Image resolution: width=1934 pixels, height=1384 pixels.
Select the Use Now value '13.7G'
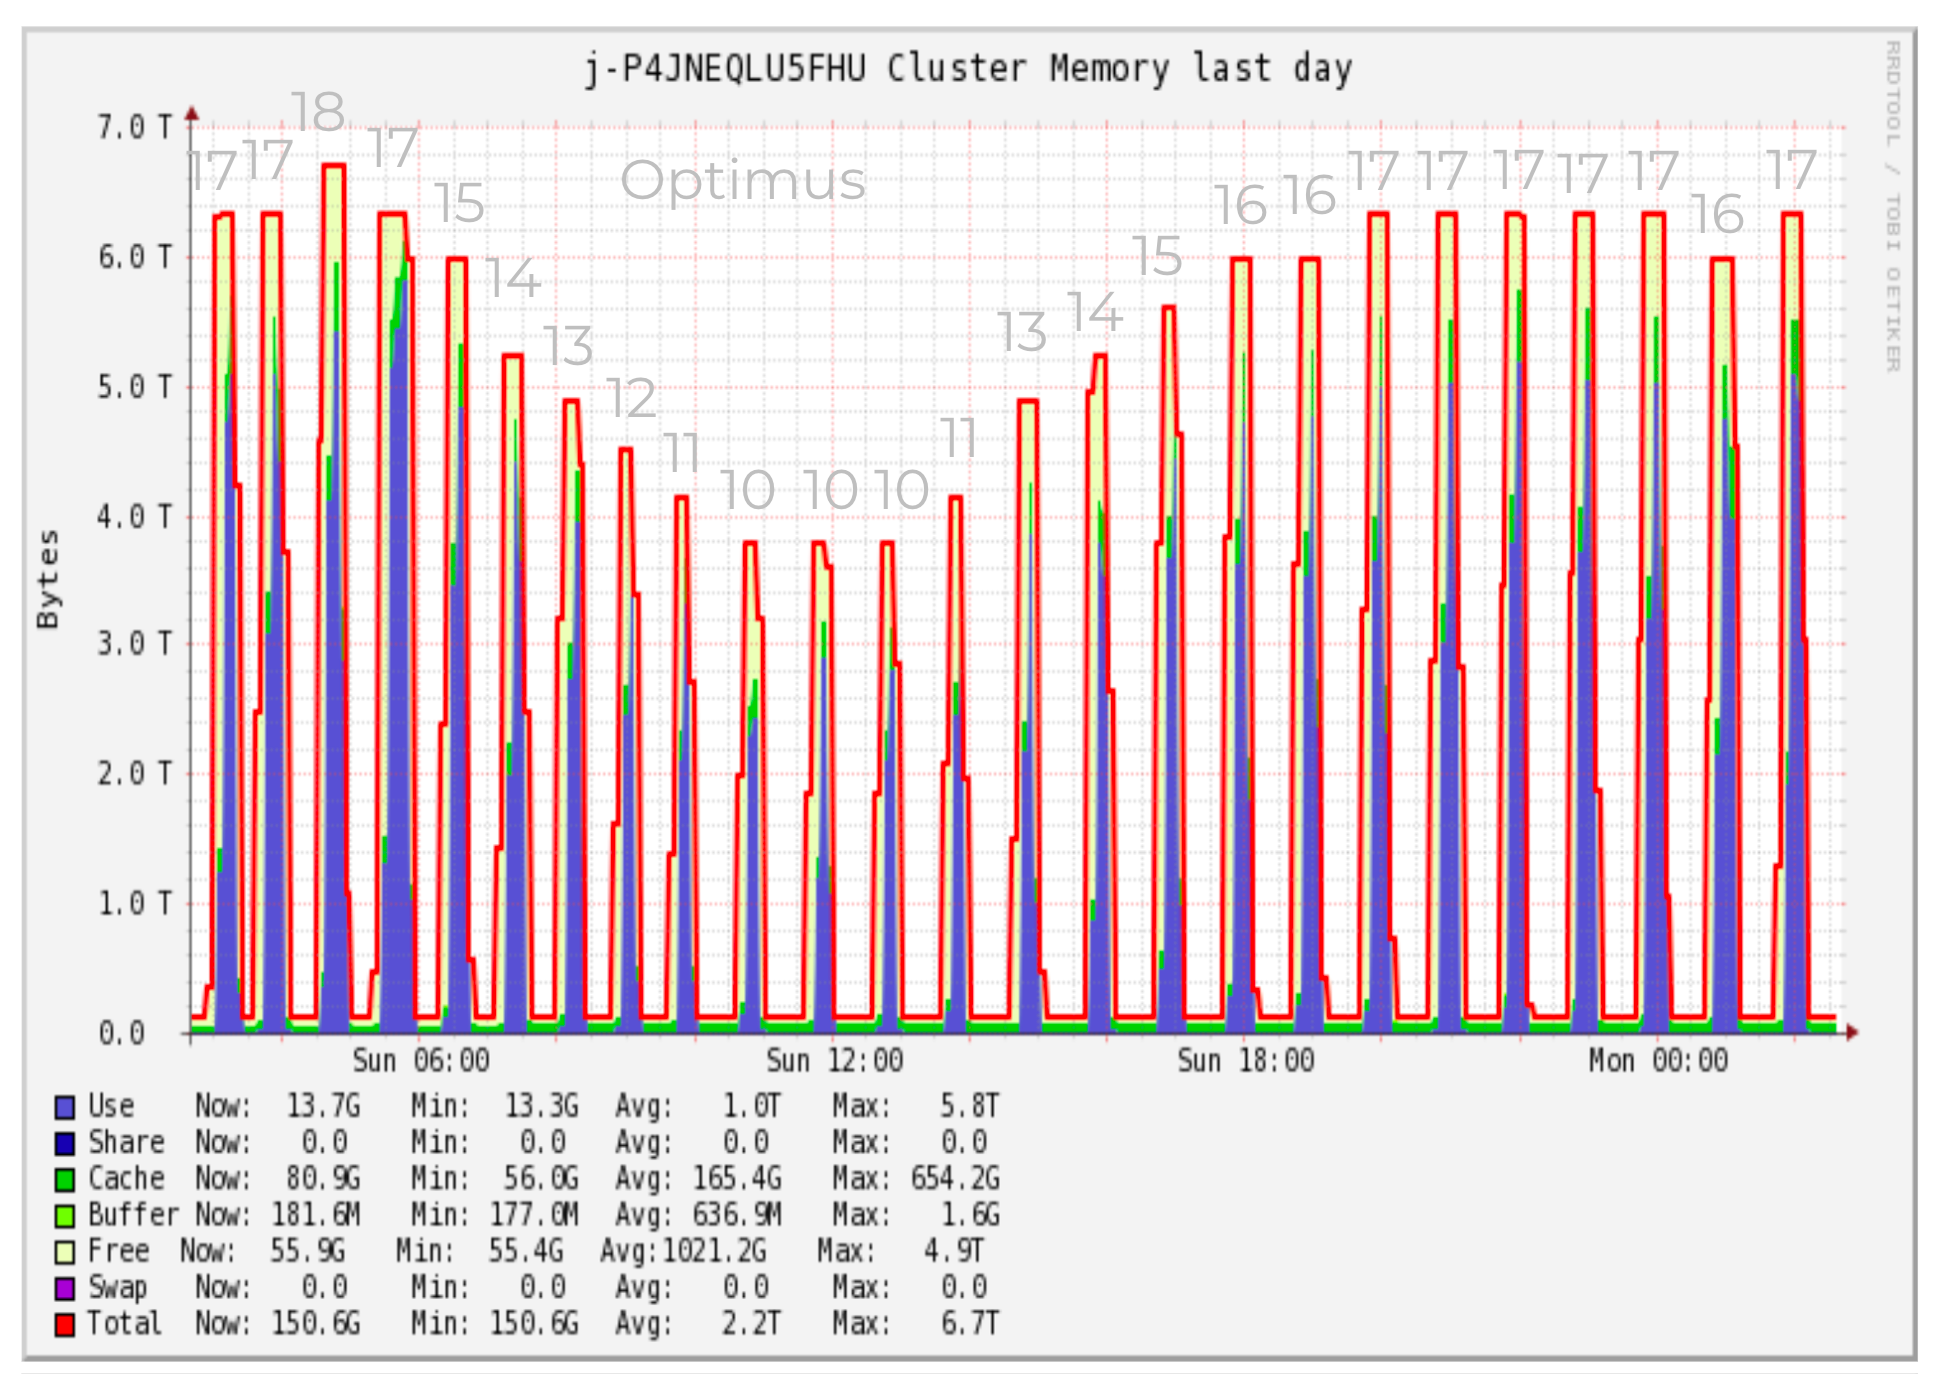click(323, 1106)
